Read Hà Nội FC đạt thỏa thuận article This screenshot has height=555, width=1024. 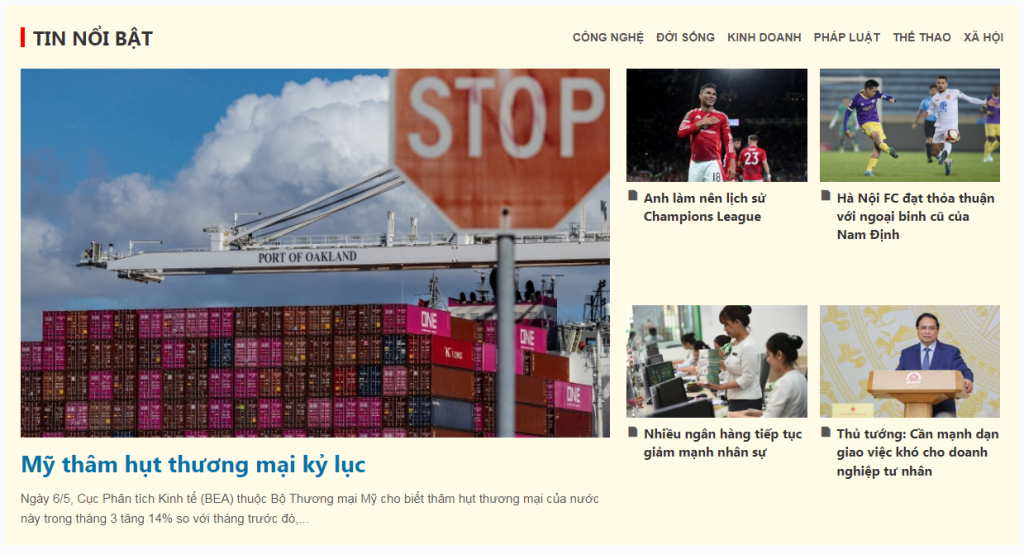coord(916,216)
